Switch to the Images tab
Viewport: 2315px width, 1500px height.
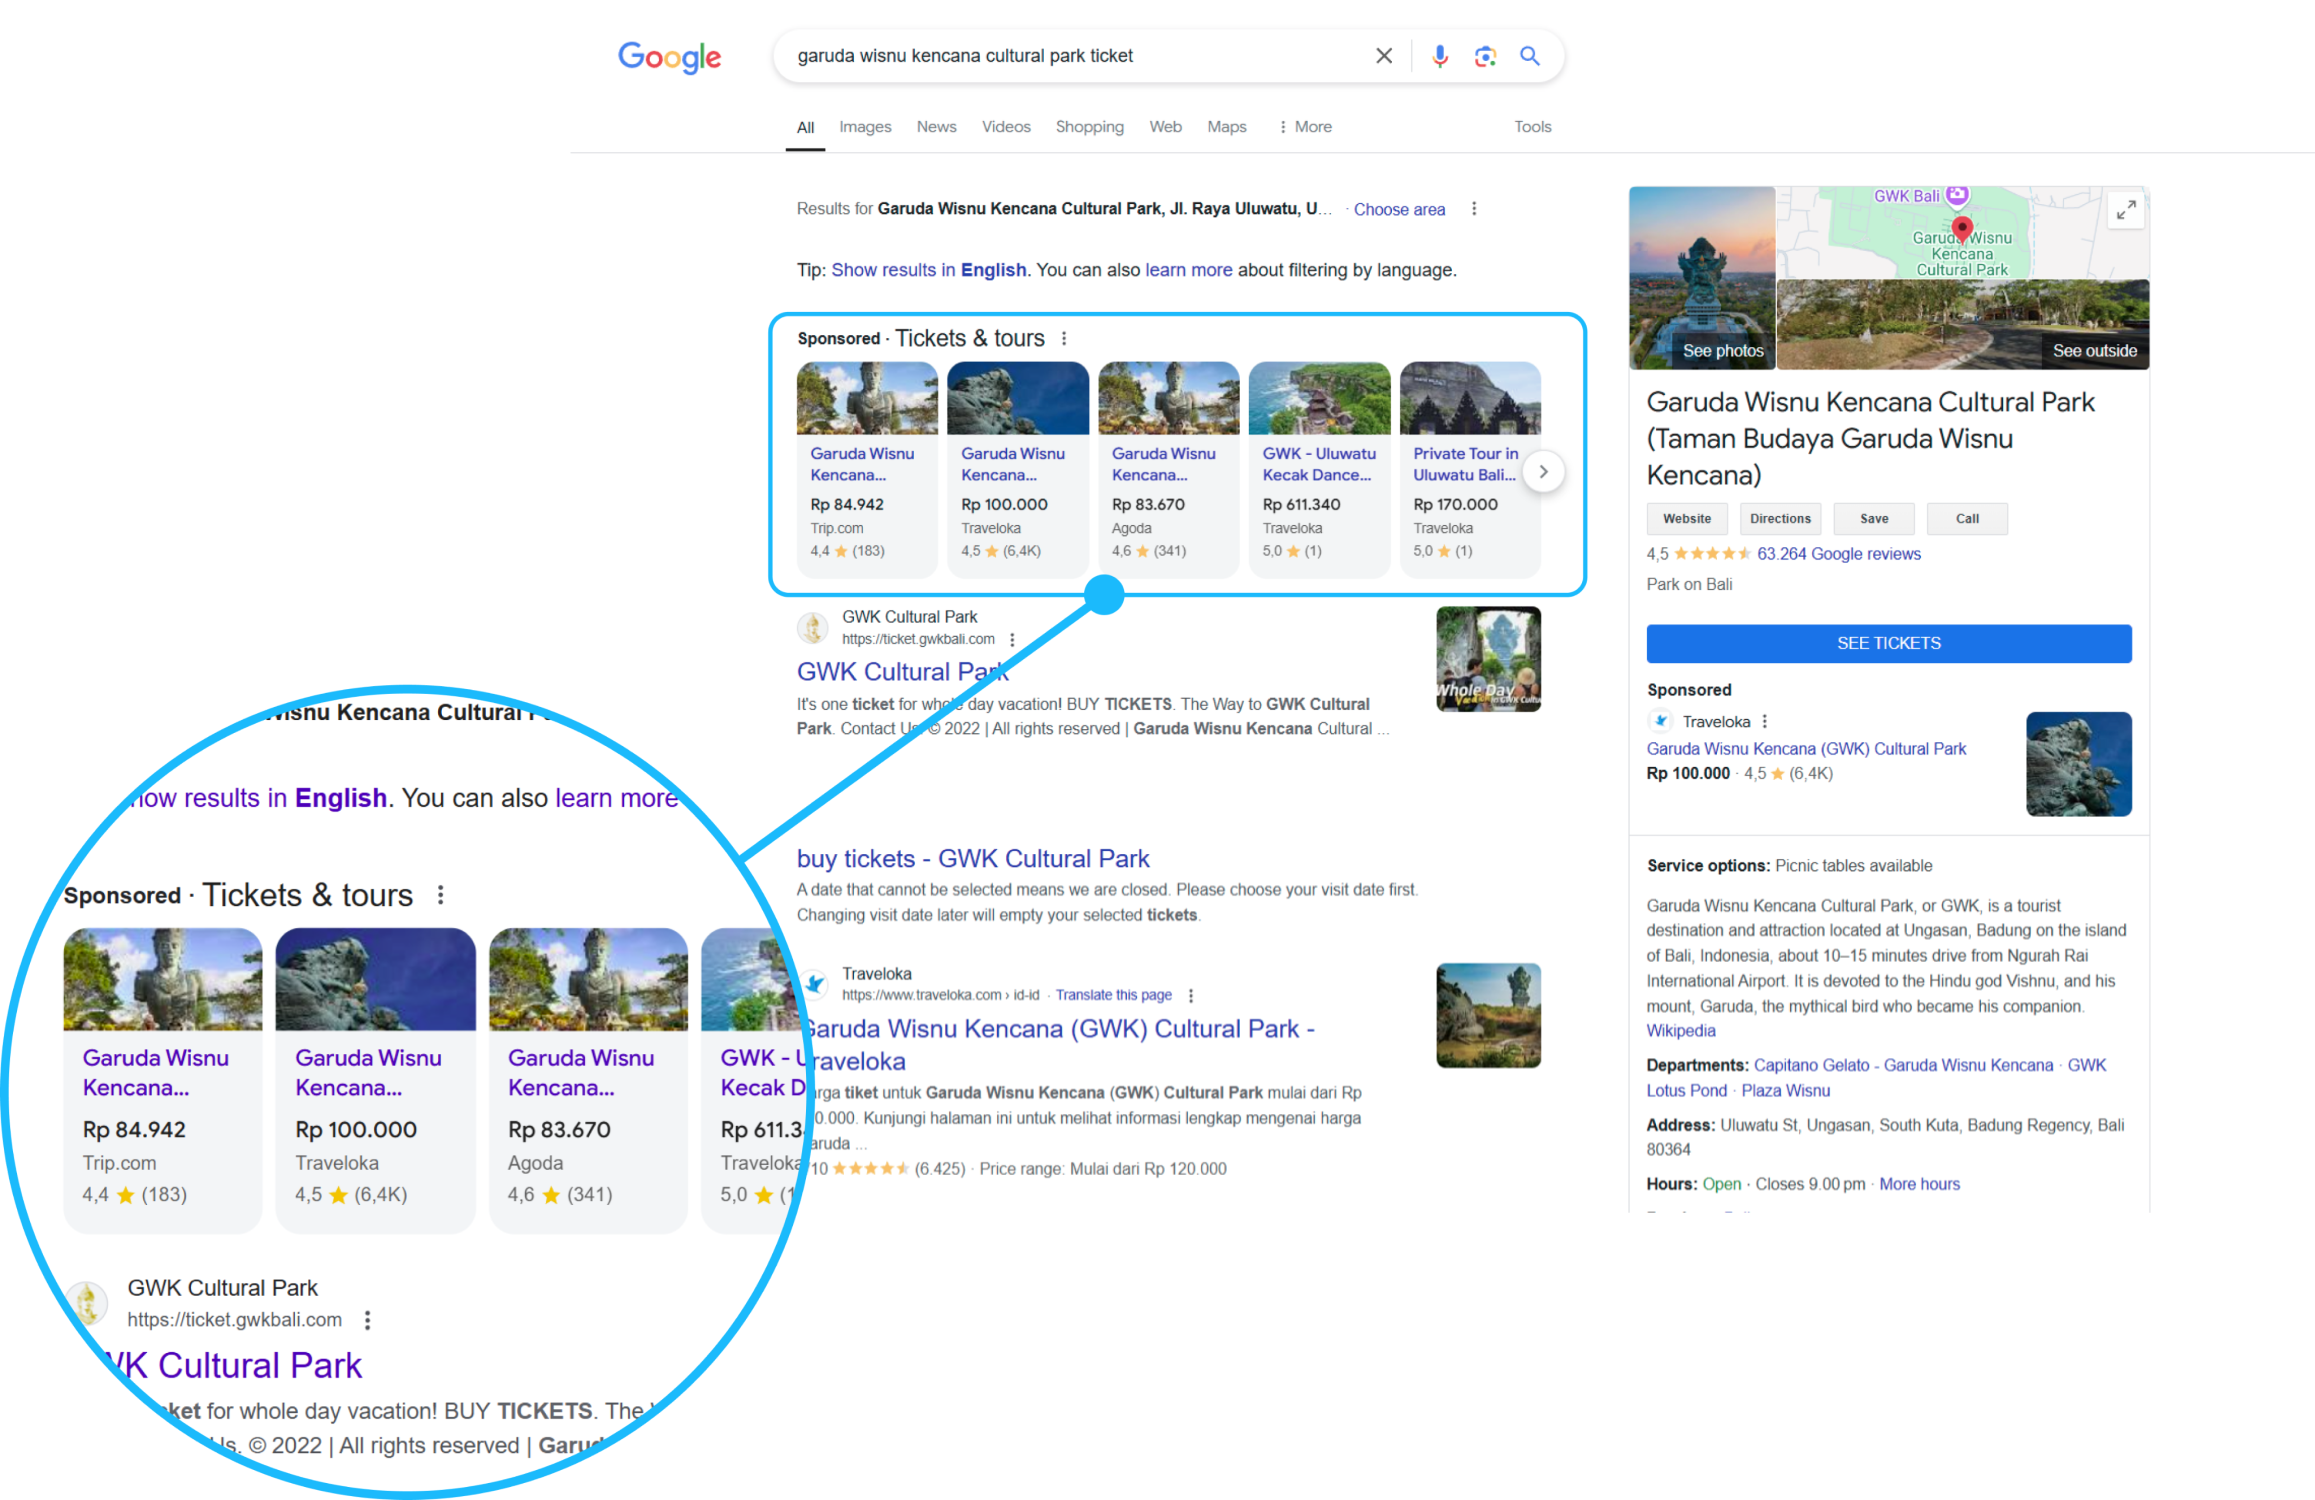[865, 127]
